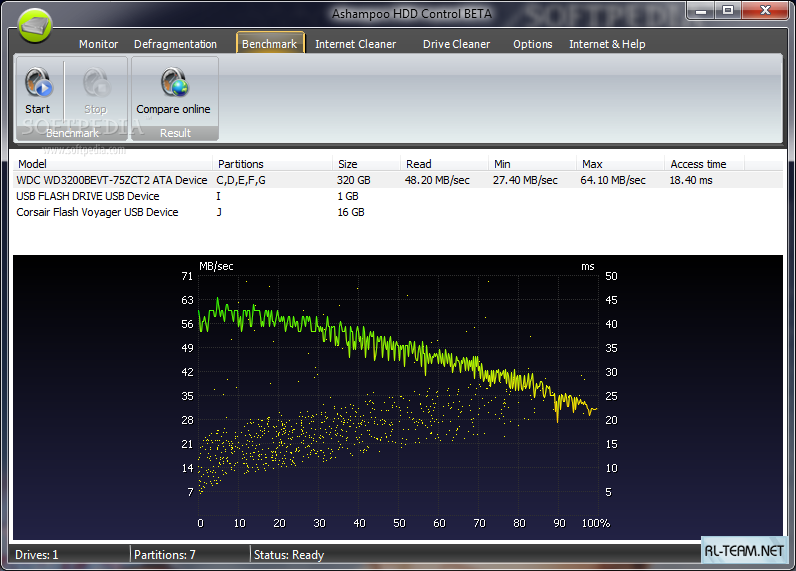This screenshot has height=571, width=796.
Task: Click the 18.40 ms access time value
Action: coord(691,180)
